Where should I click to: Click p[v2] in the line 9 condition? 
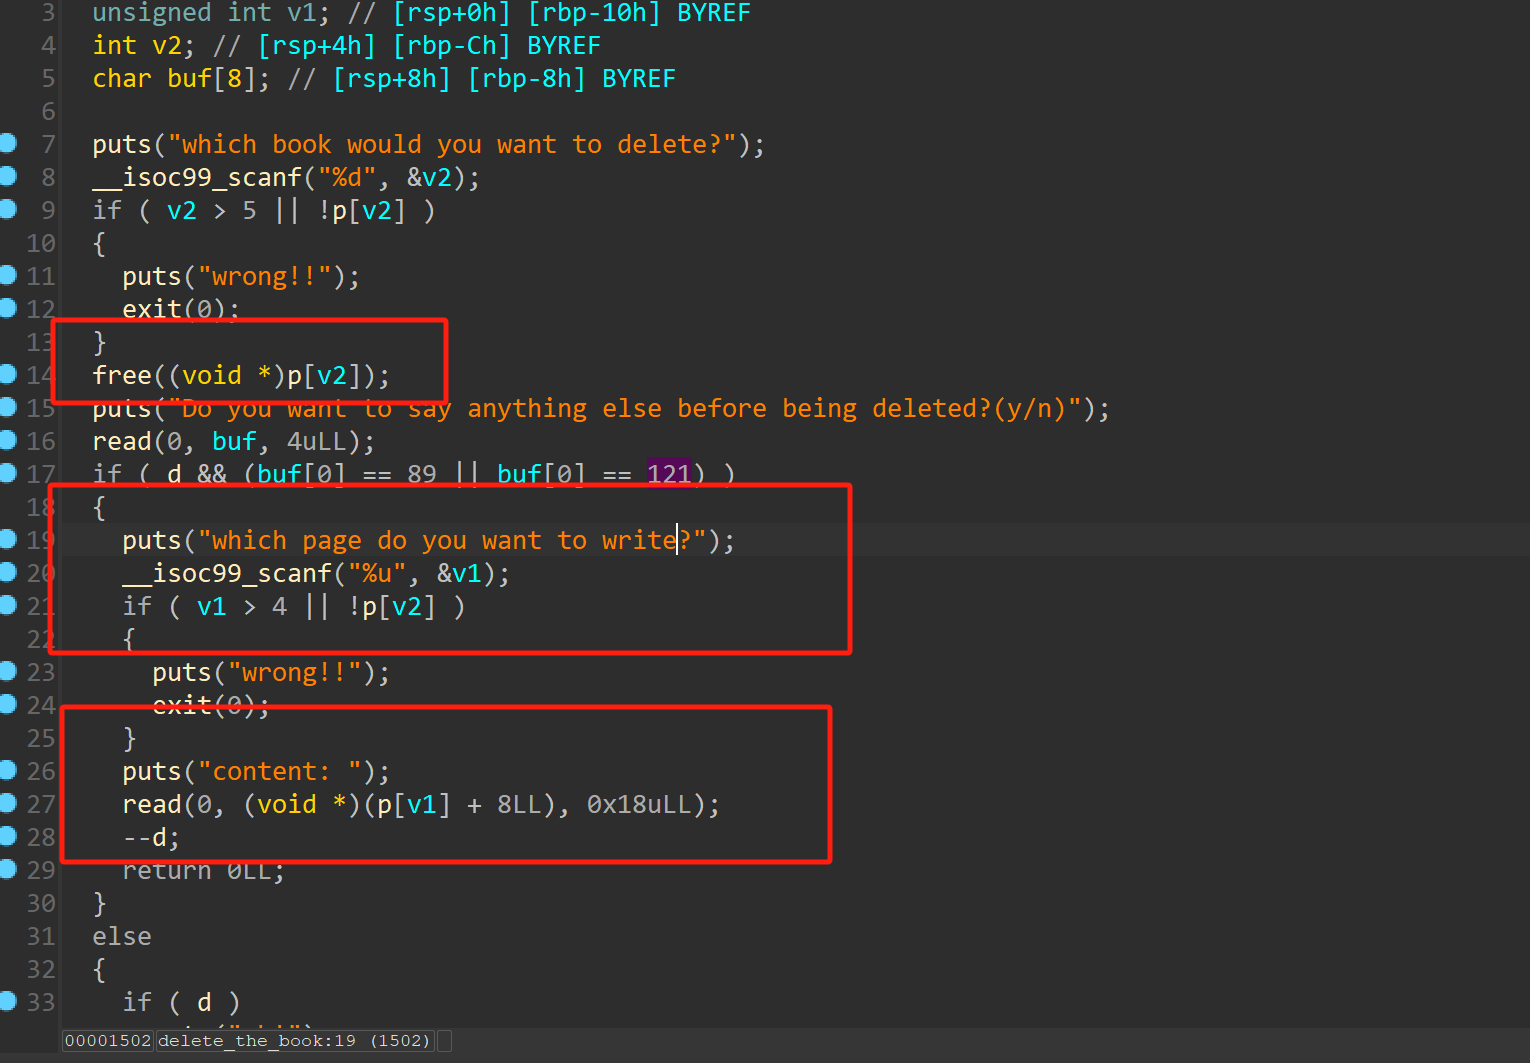(x=370, y=211)
